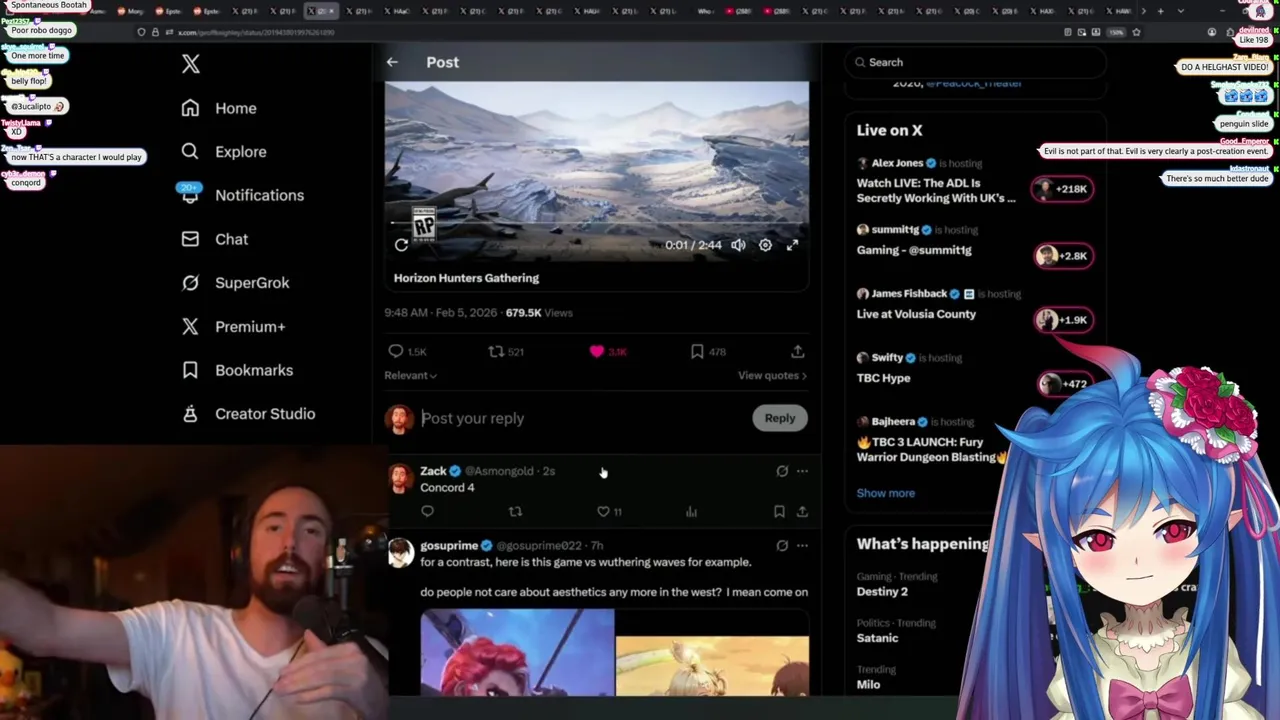Click the Horizon Hunters Gathering video
The height and width of the screenshot is (720, 1280).
tap(597, 172)
